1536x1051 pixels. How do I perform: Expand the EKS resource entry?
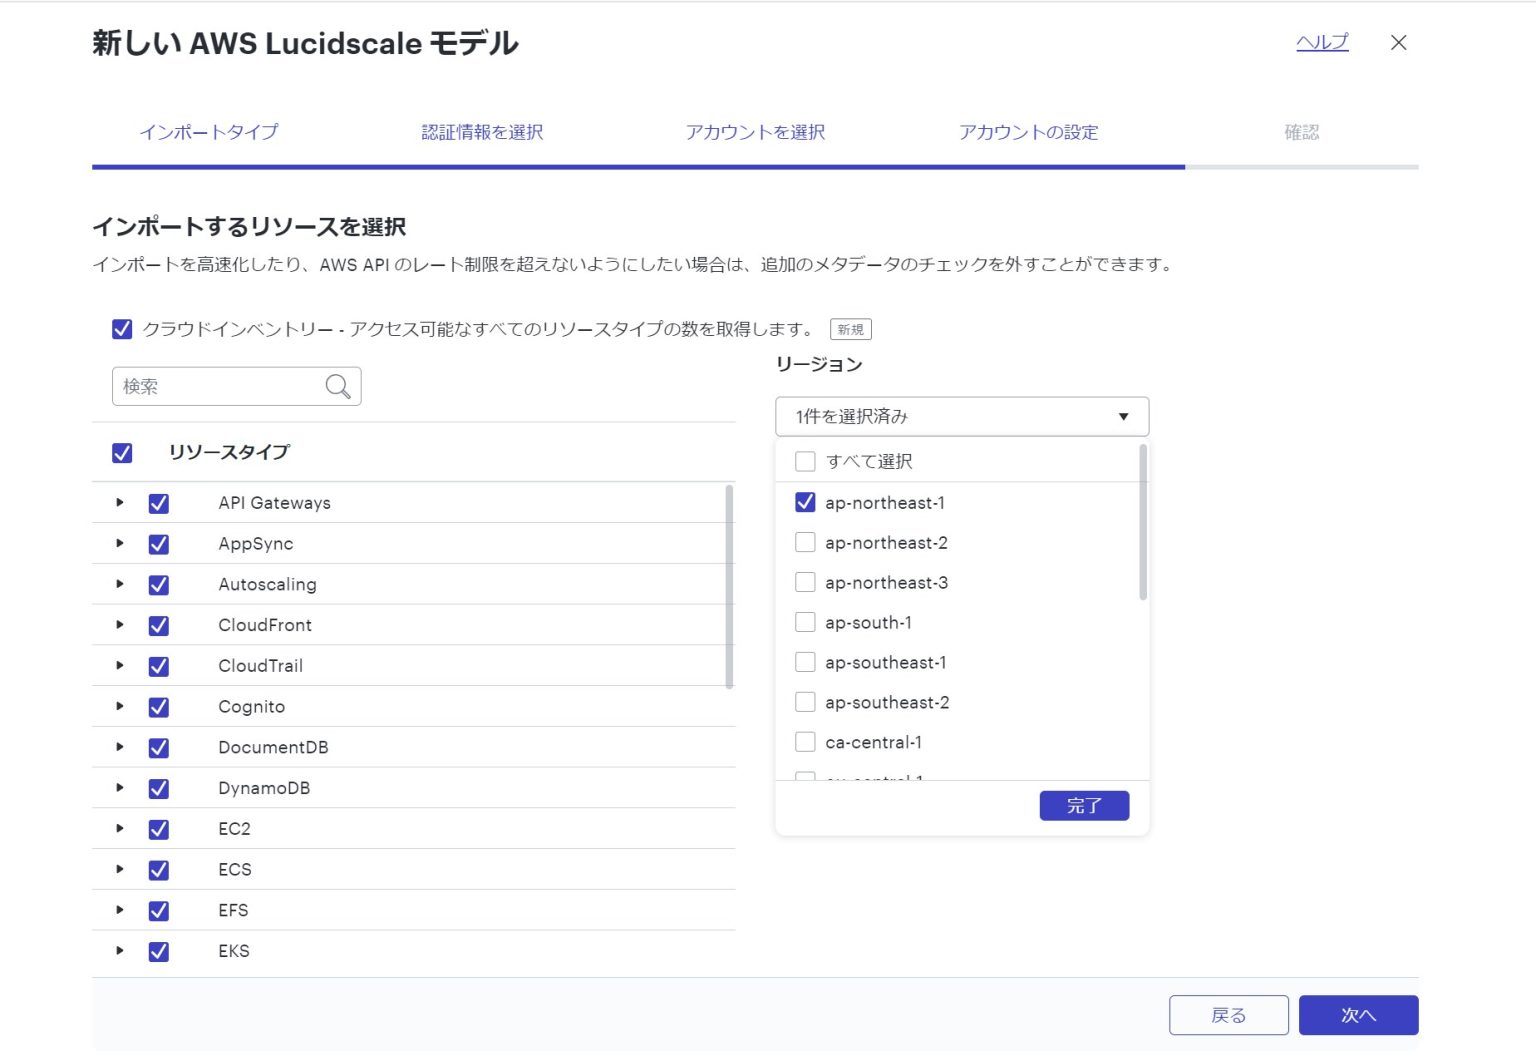point(119,951)
